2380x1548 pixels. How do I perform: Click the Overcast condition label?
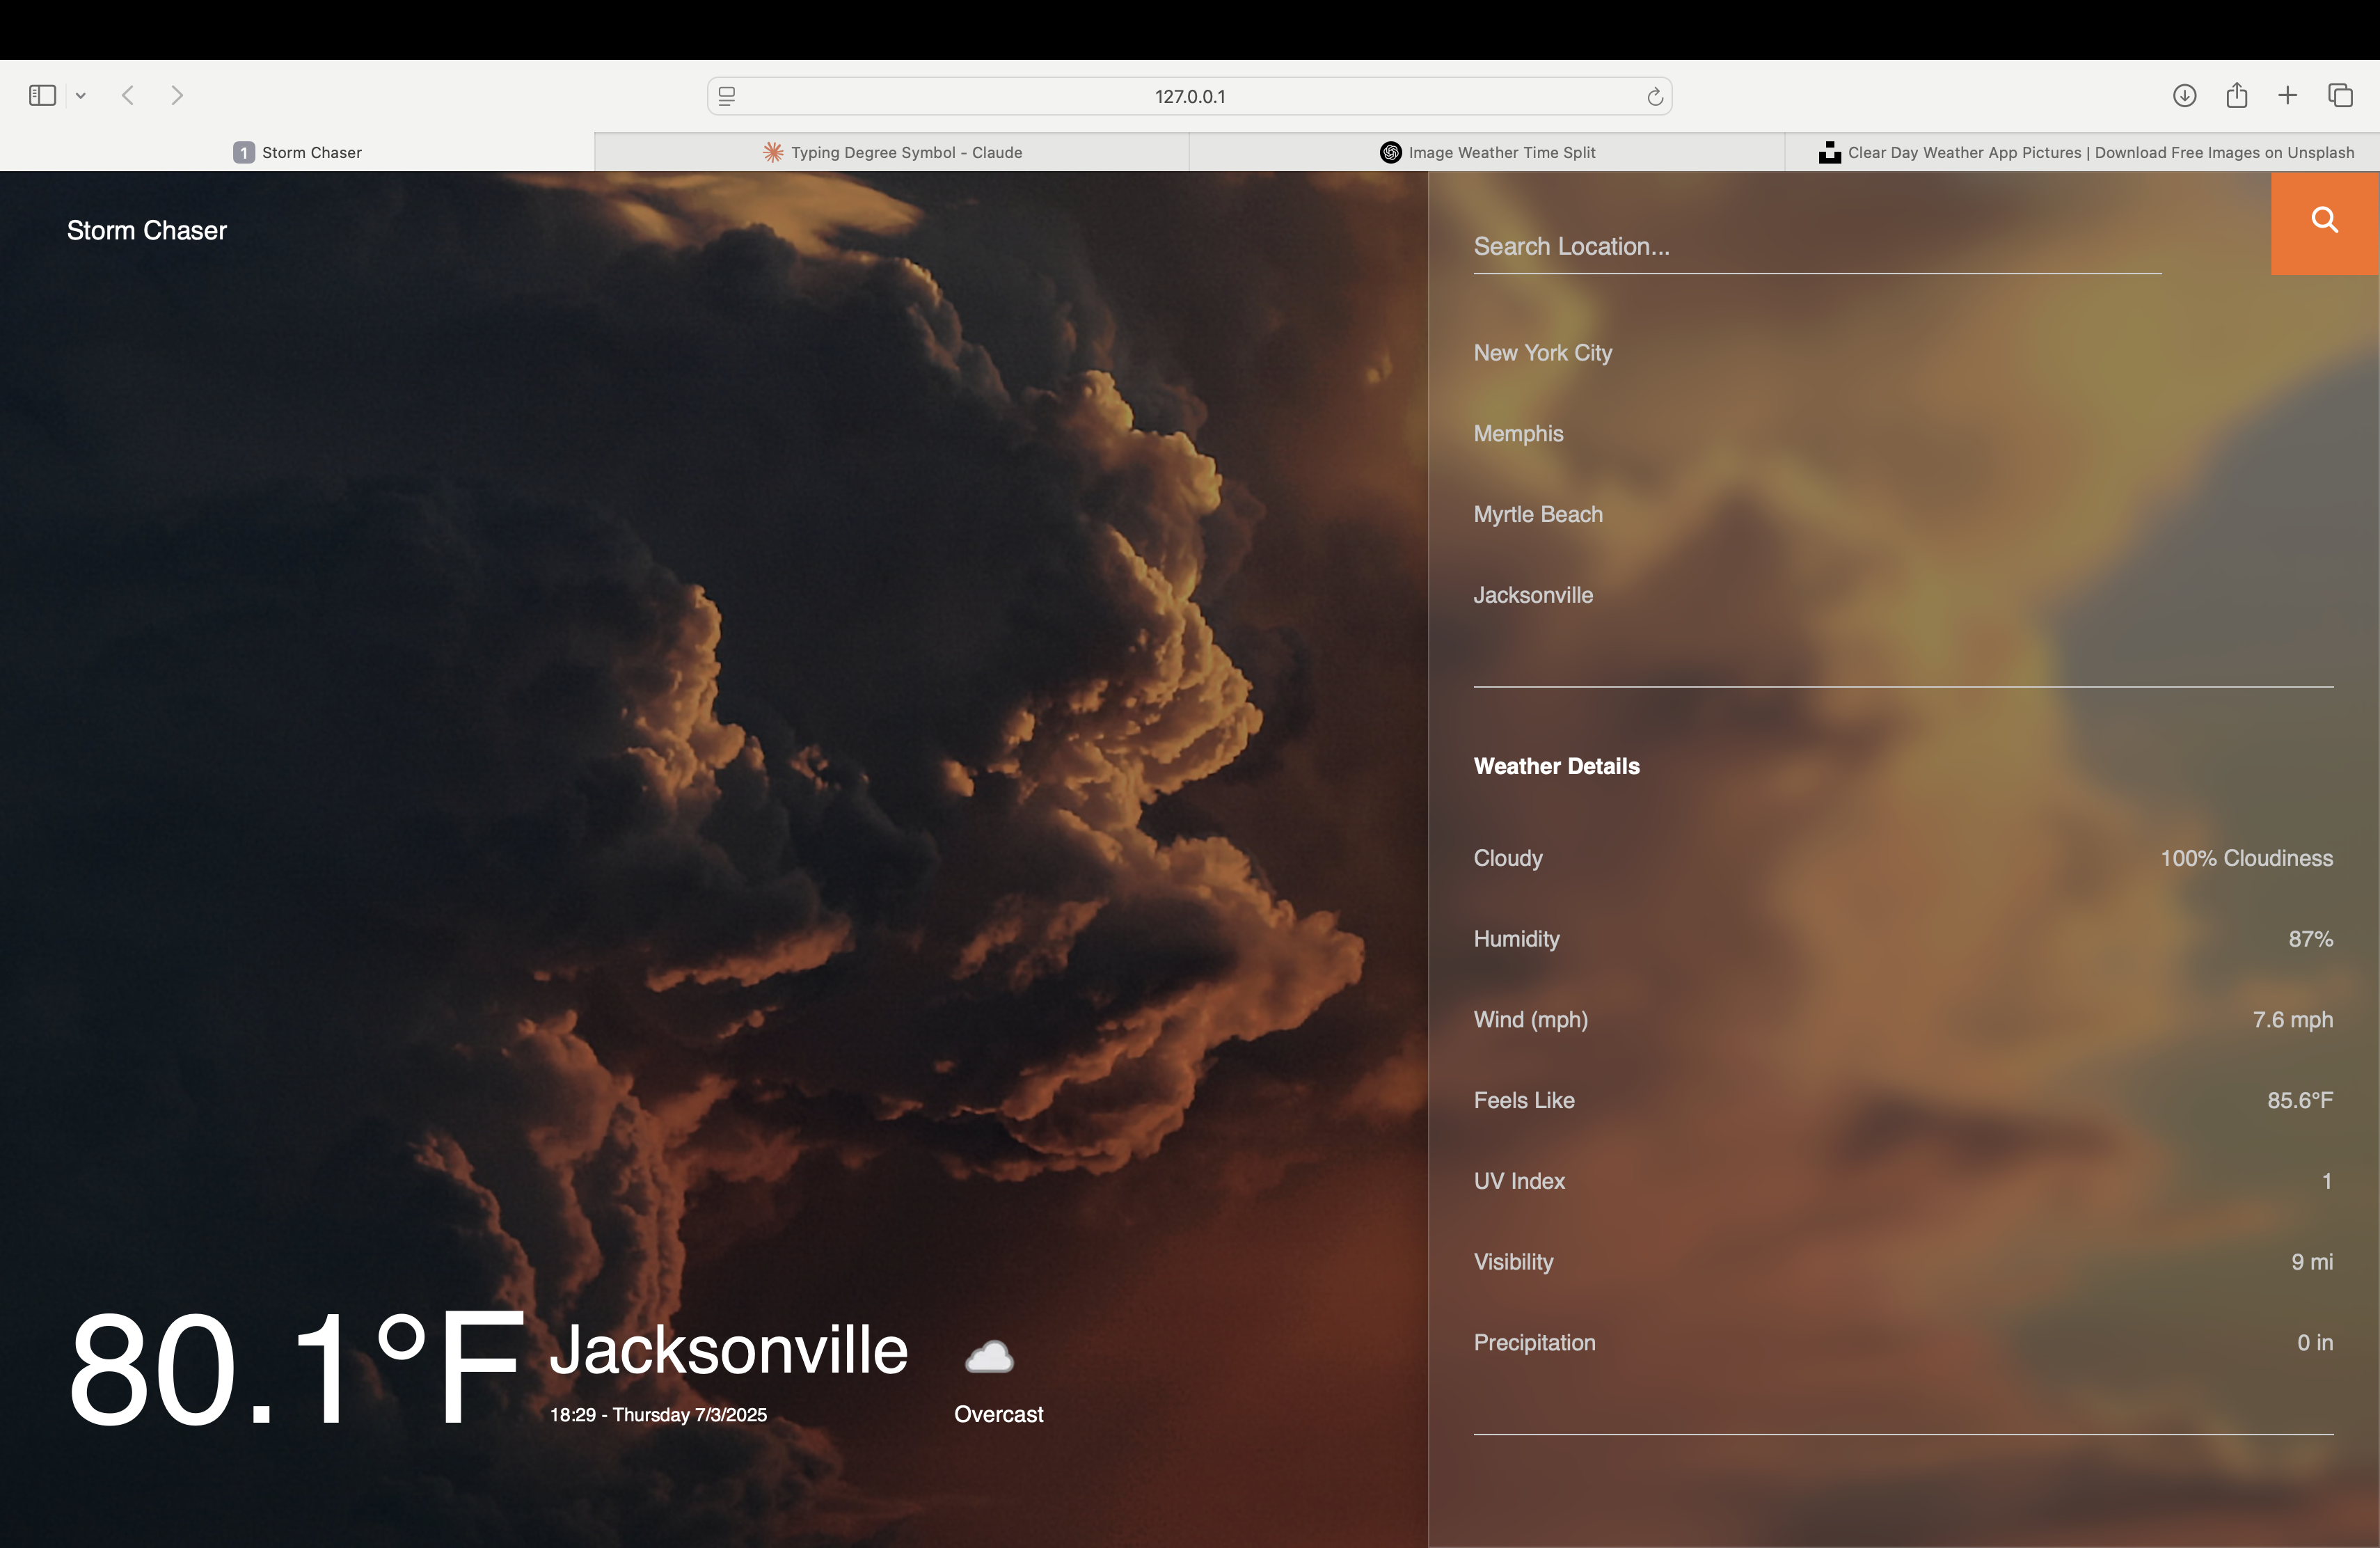tap(998, 1414)
